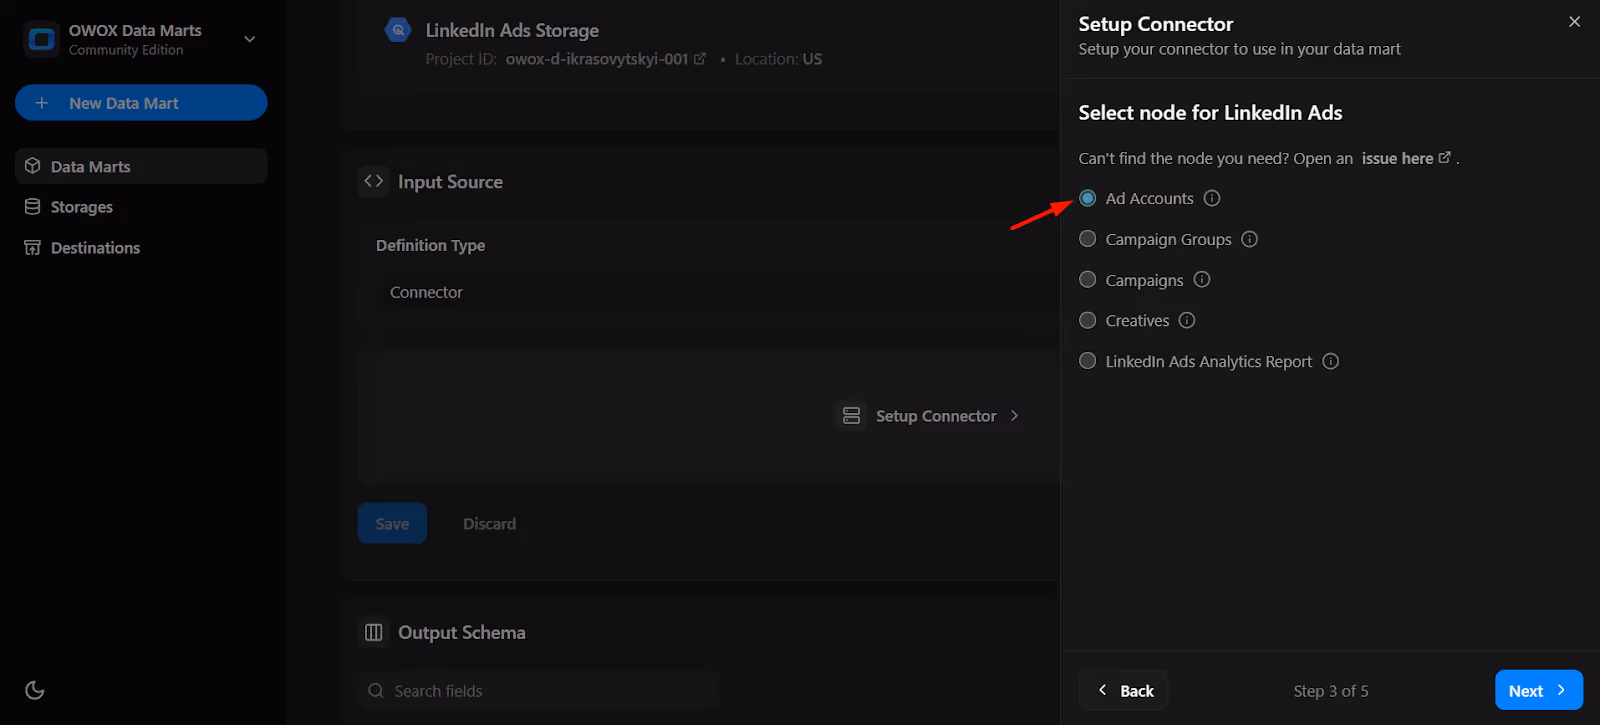Viewport: 1600px width, 725px height.
Task: Click the info icon next to Ad Accounts
Action: (x=1212, y=198)
